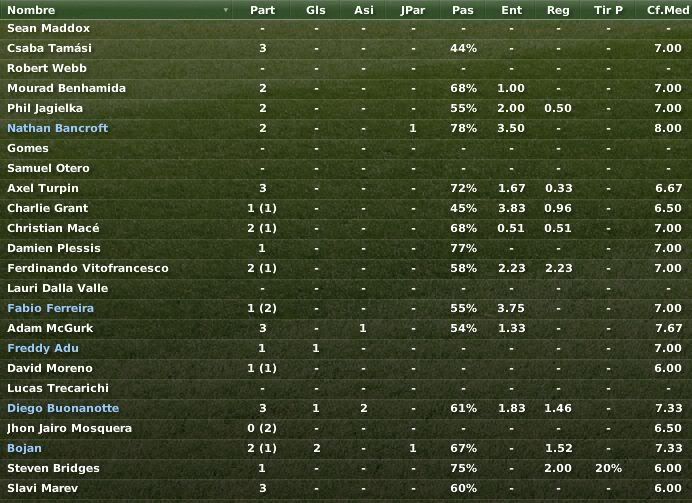This screenshot has height=503, width=692.
Task: Select the Slavi Marev row
Action: click(346, 488)
